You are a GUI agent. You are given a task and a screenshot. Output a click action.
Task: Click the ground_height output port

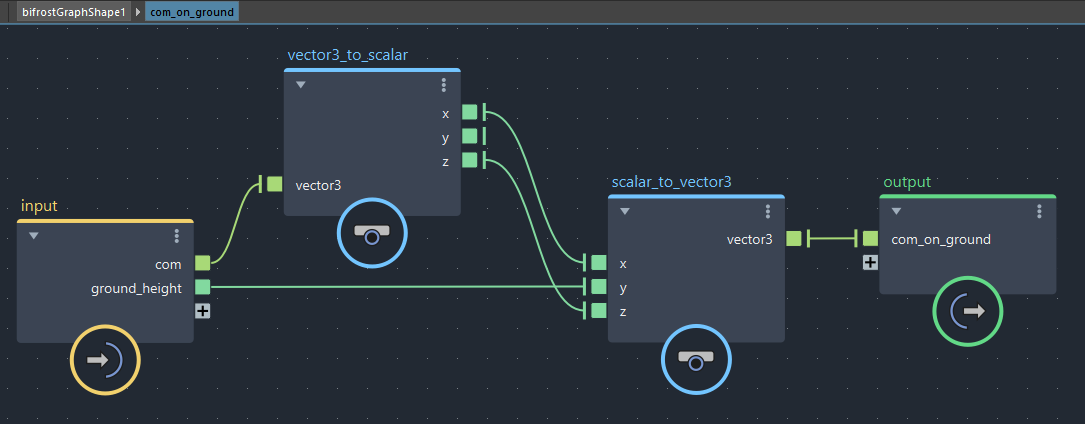(203, 288)
